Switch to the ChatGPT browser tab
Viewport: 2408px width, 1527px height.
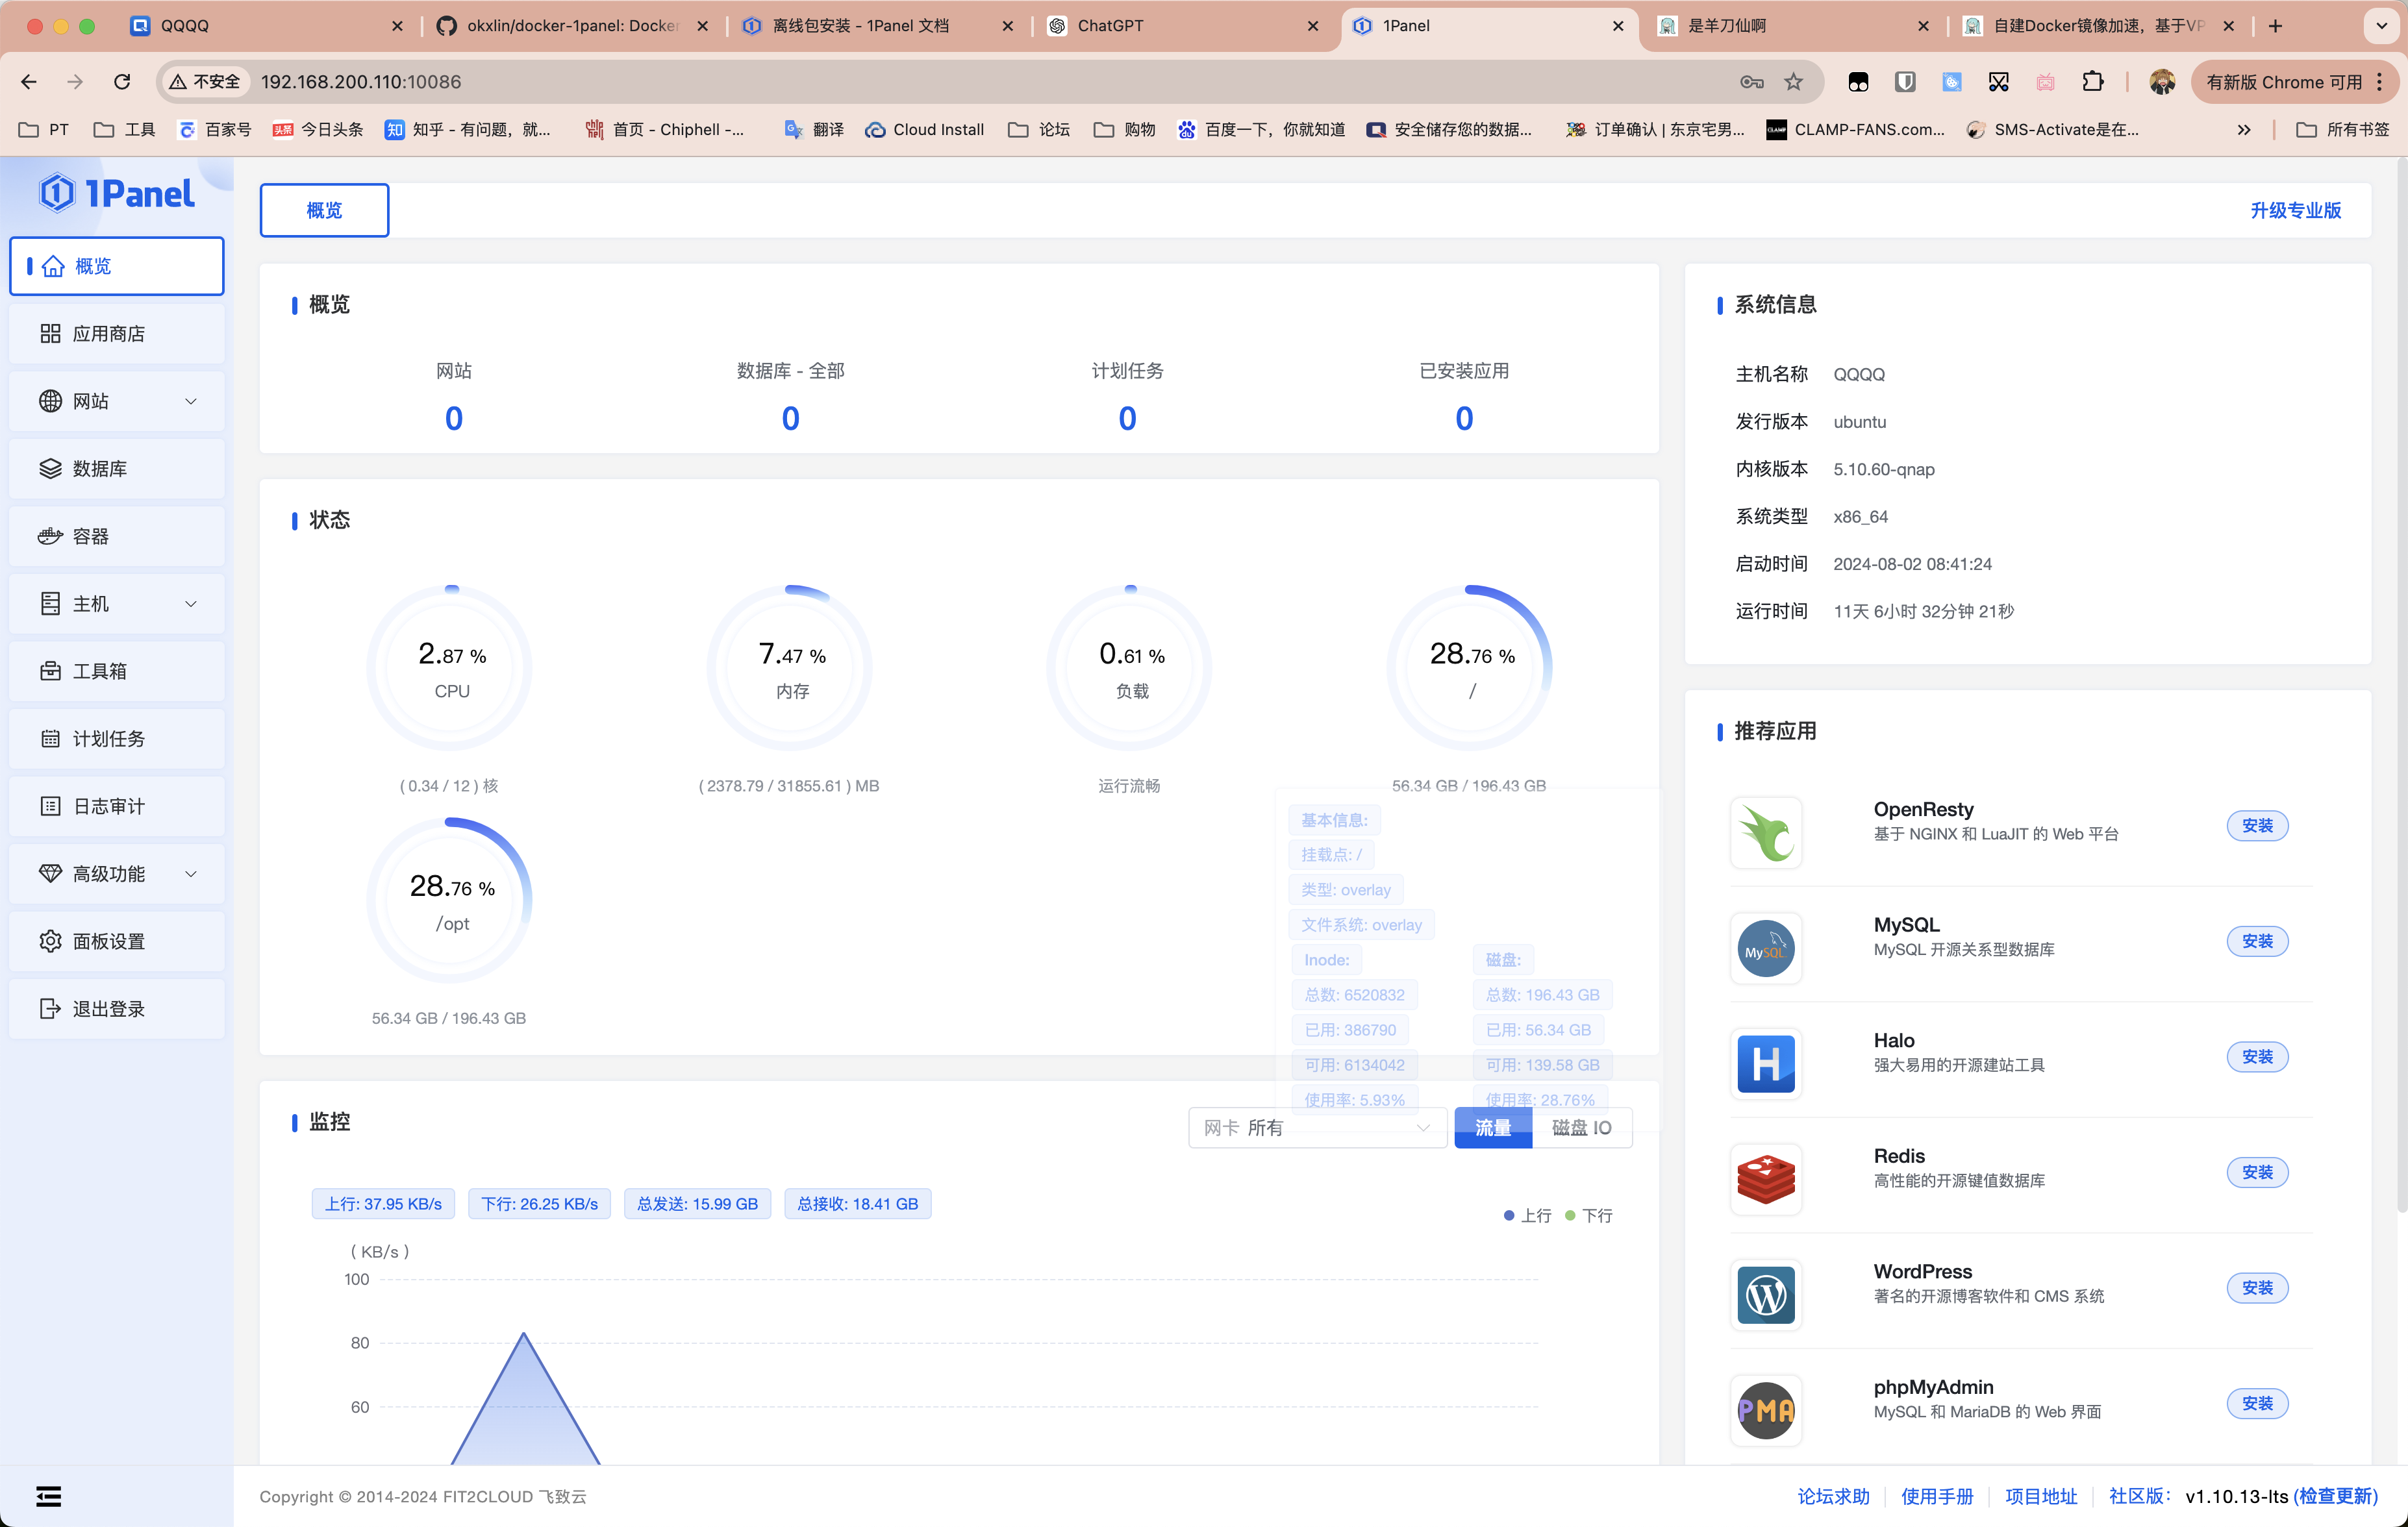click(x=1182, y=26)
